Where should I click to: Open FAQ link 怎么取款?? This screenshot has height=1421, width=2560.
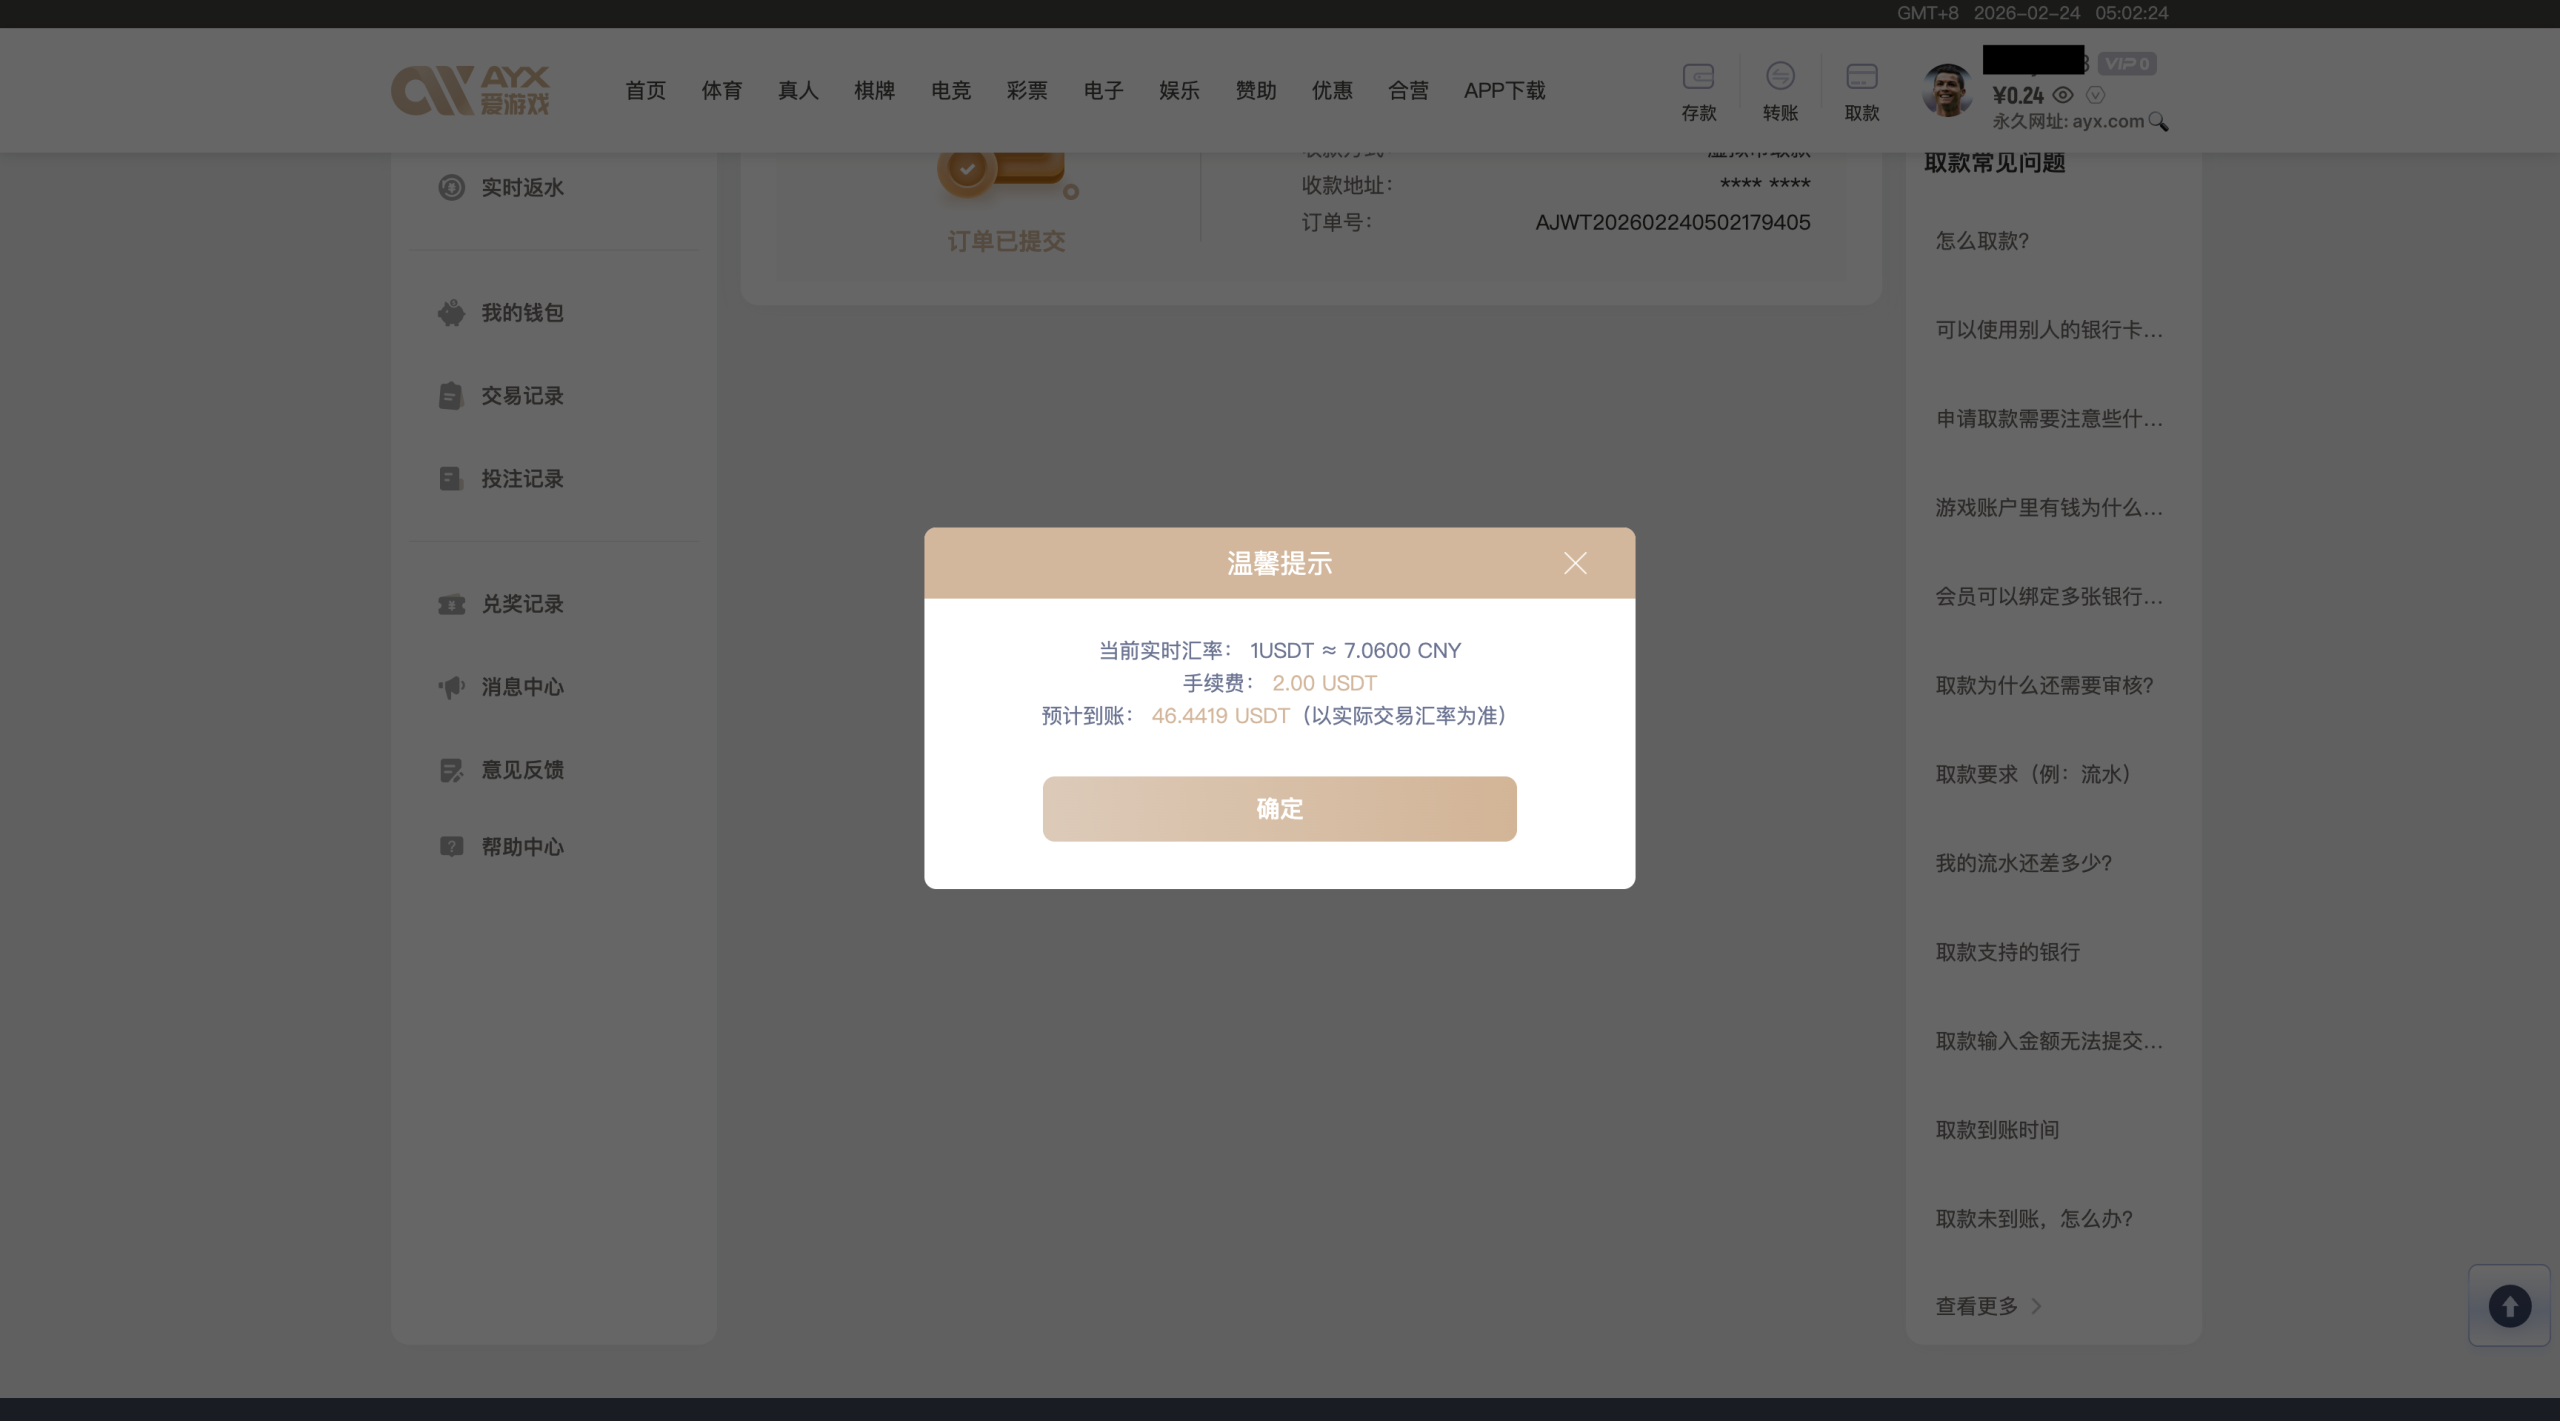[1982, 241]
